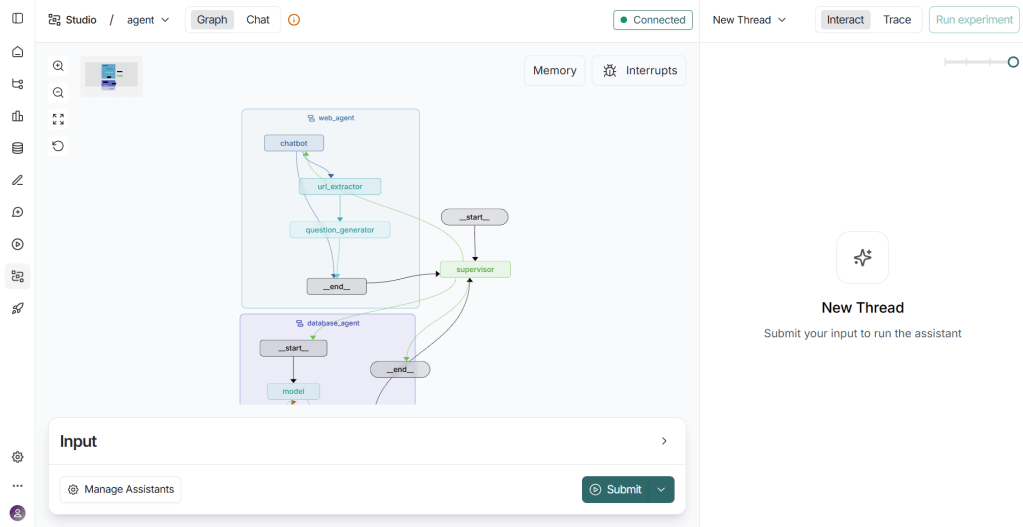
Task: Open the Playground play icon
Action: click(17, 244)
